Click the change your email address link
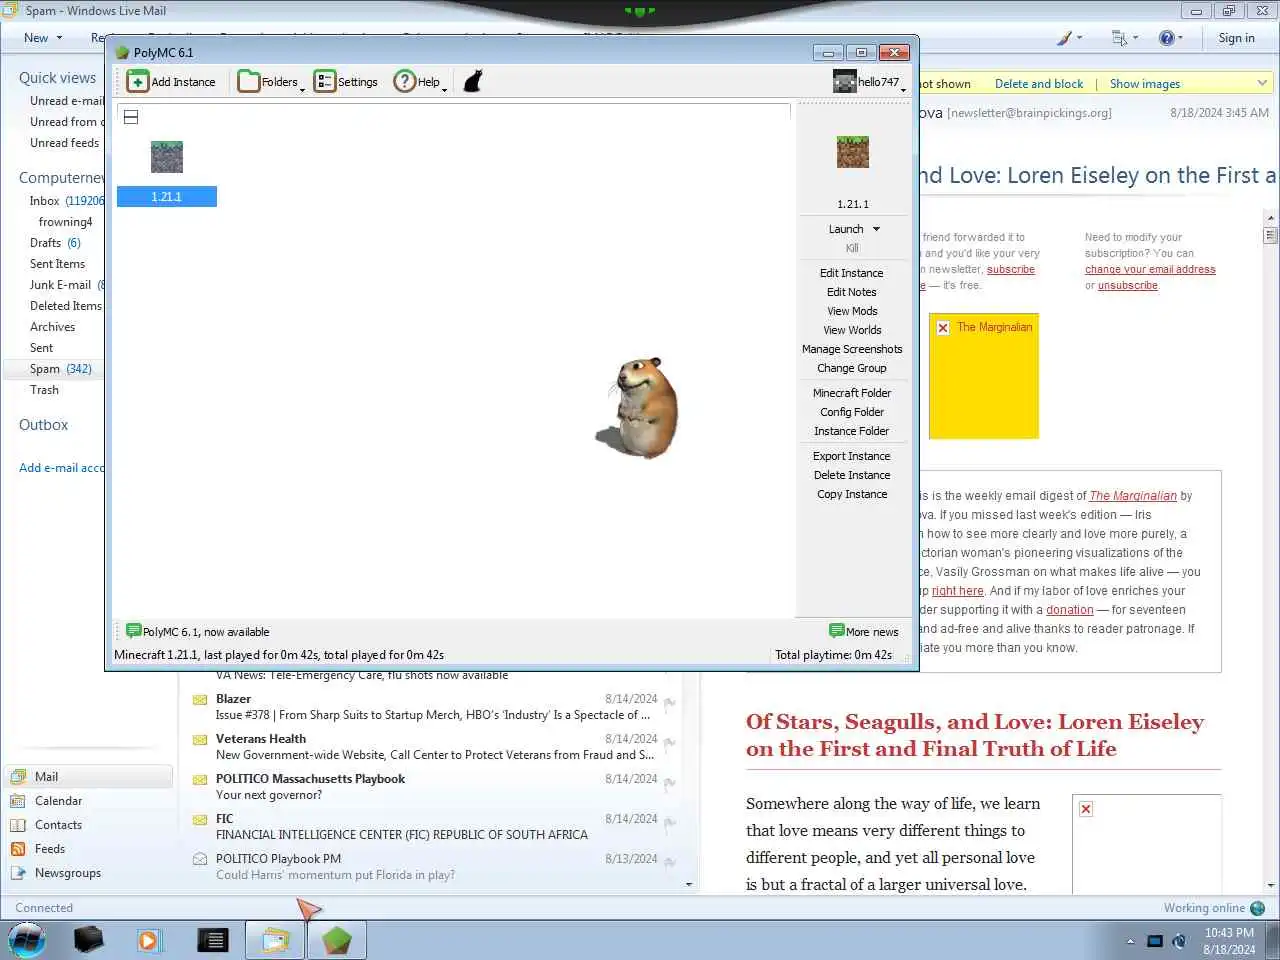This screenshot has height=960, width=1280. [x=1150, y=270]
